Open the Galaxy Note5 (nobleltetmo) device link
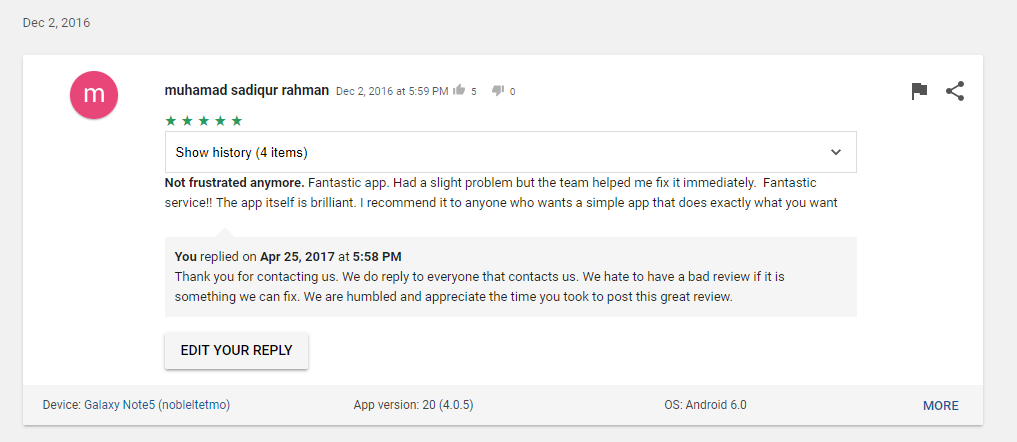The width and height of the screenshot is (1017, 442). point(157,405)
